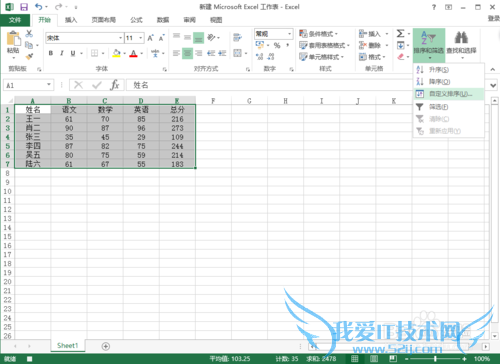Toggle middle vertical alignment
The image size is (500, 364).
tap(187, 37)
